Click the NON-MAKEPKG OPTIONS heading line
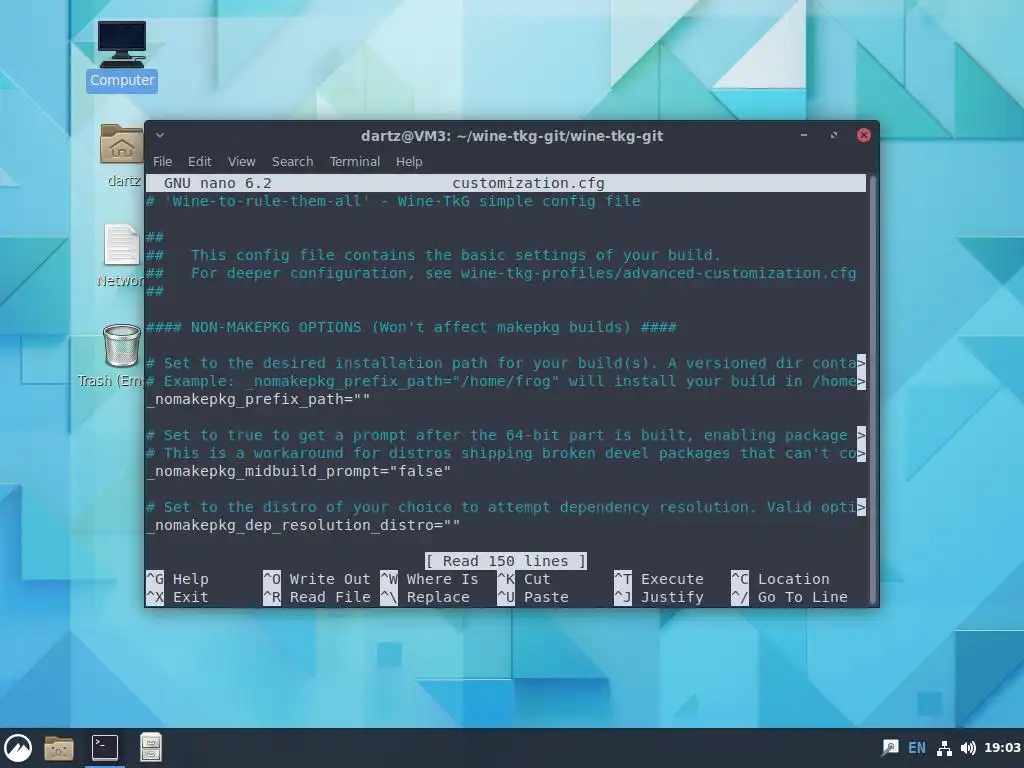This screenshot has width=1024, height=768. coord(411,327)
